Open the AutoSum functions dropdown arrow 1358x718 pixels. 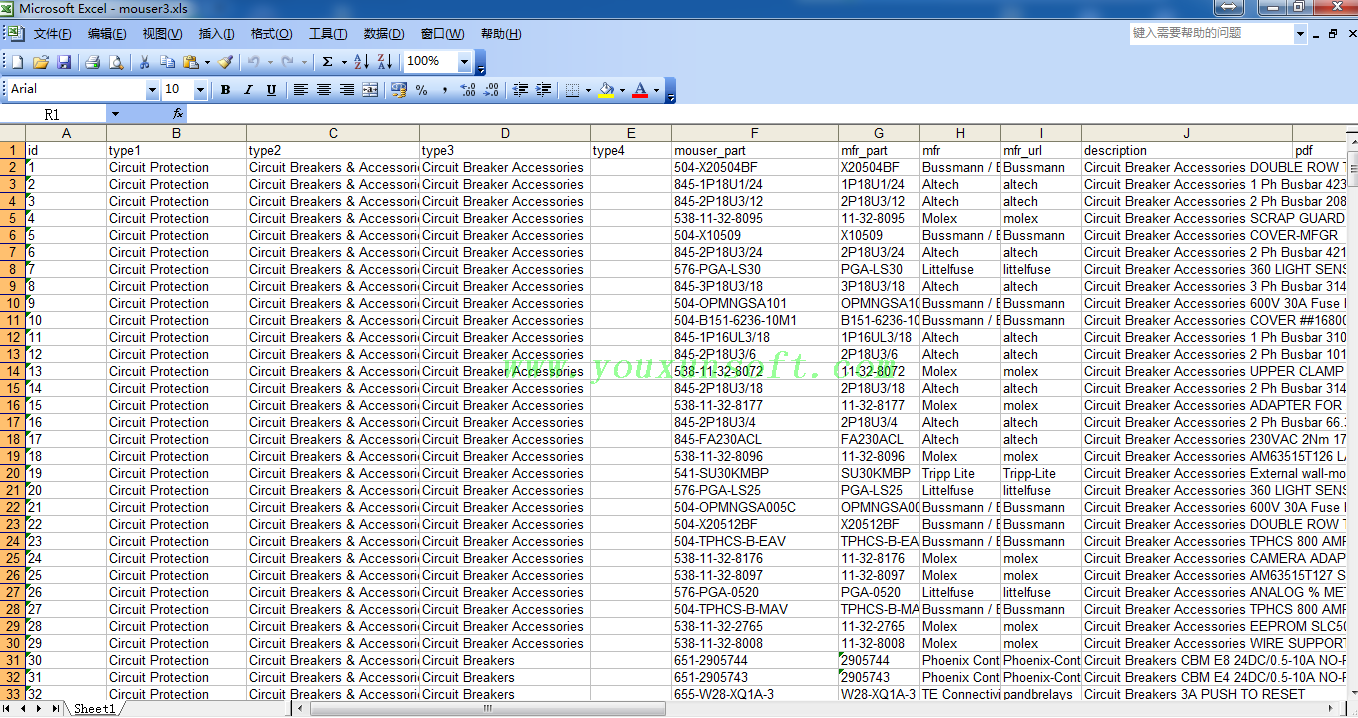[344, 62]
